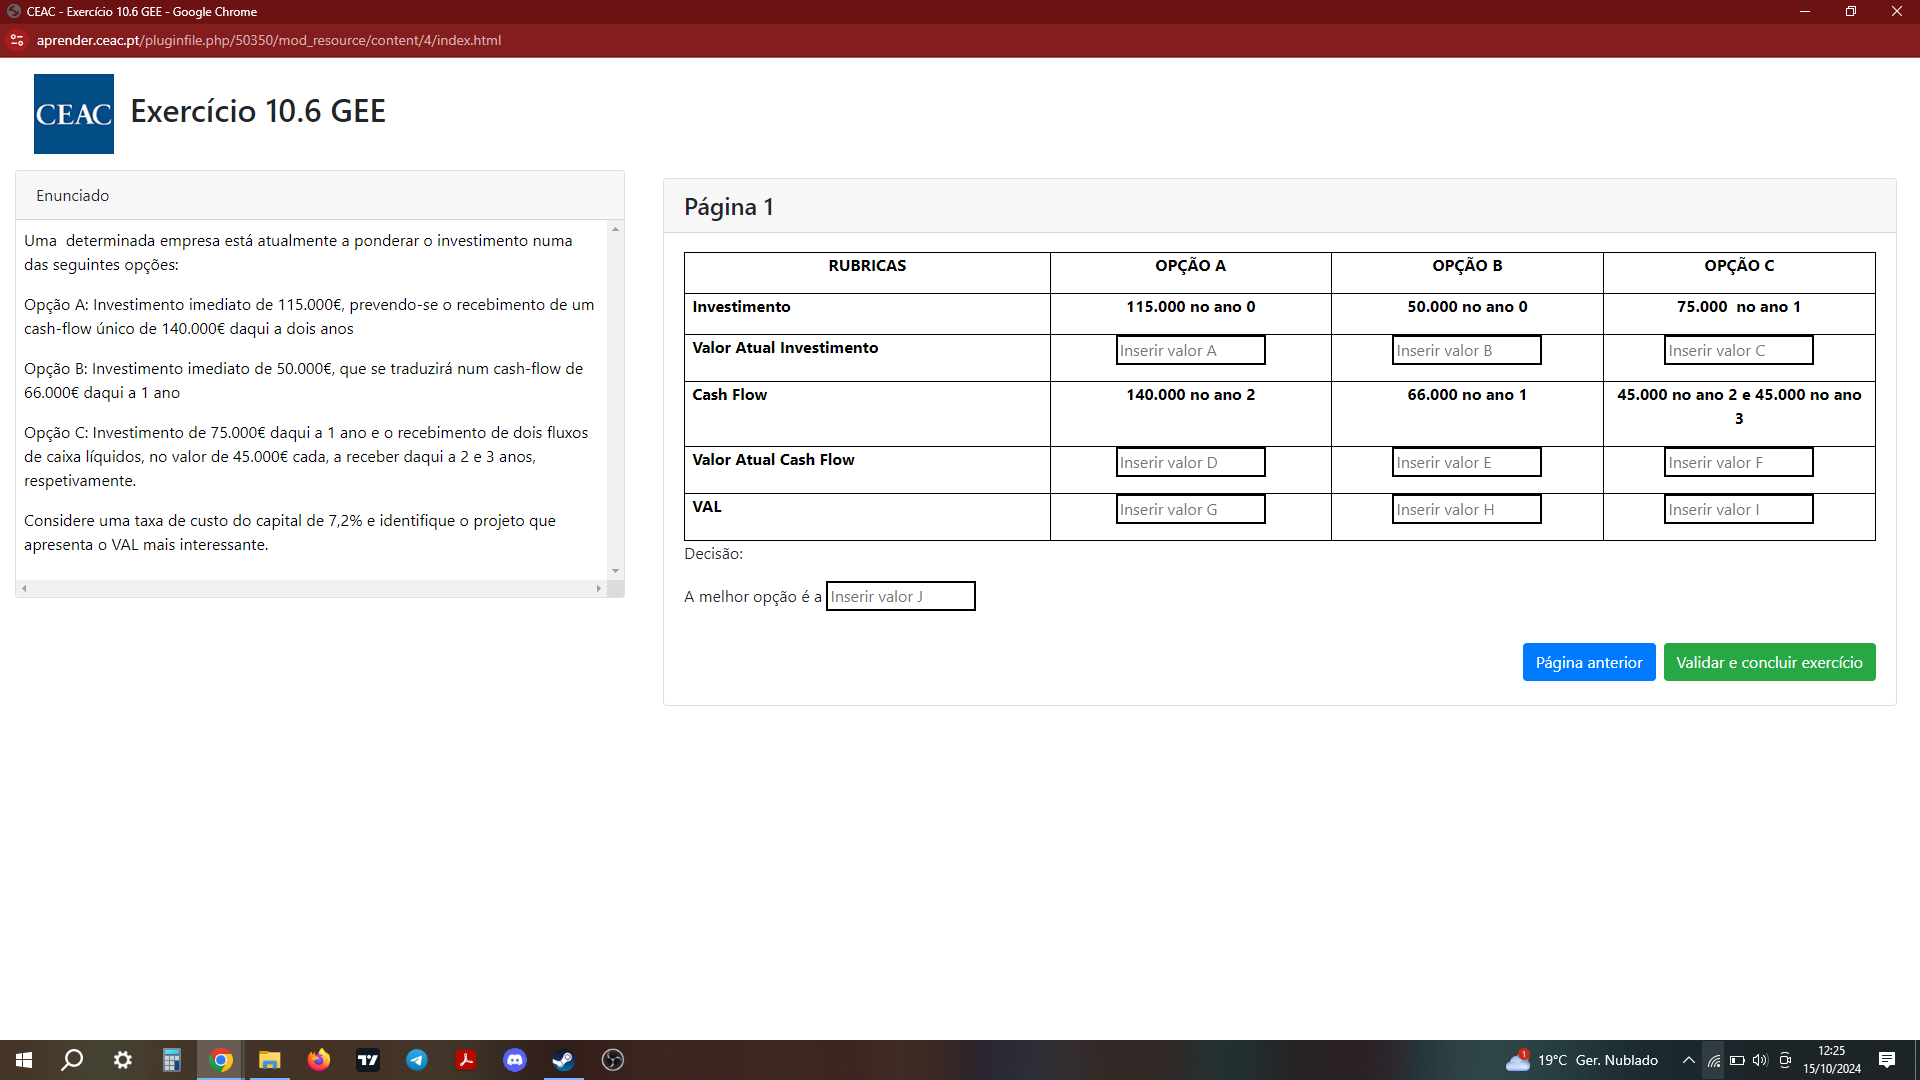
Task: Click 'Inserir valor C' input field
Action: click(x=1738, y=350)
